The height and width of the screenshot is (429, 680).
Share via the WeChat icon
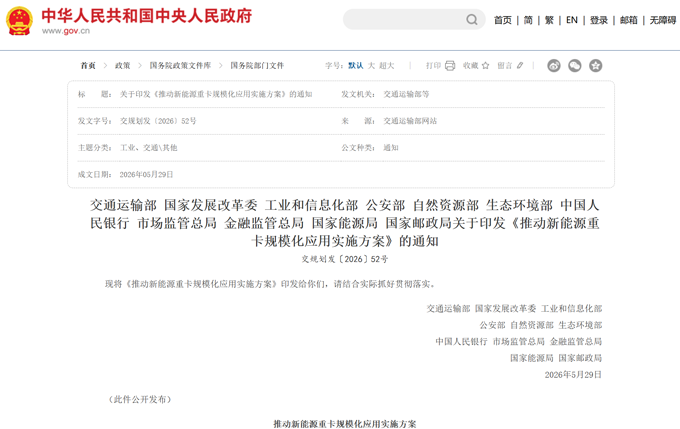(x=575, y=65)
